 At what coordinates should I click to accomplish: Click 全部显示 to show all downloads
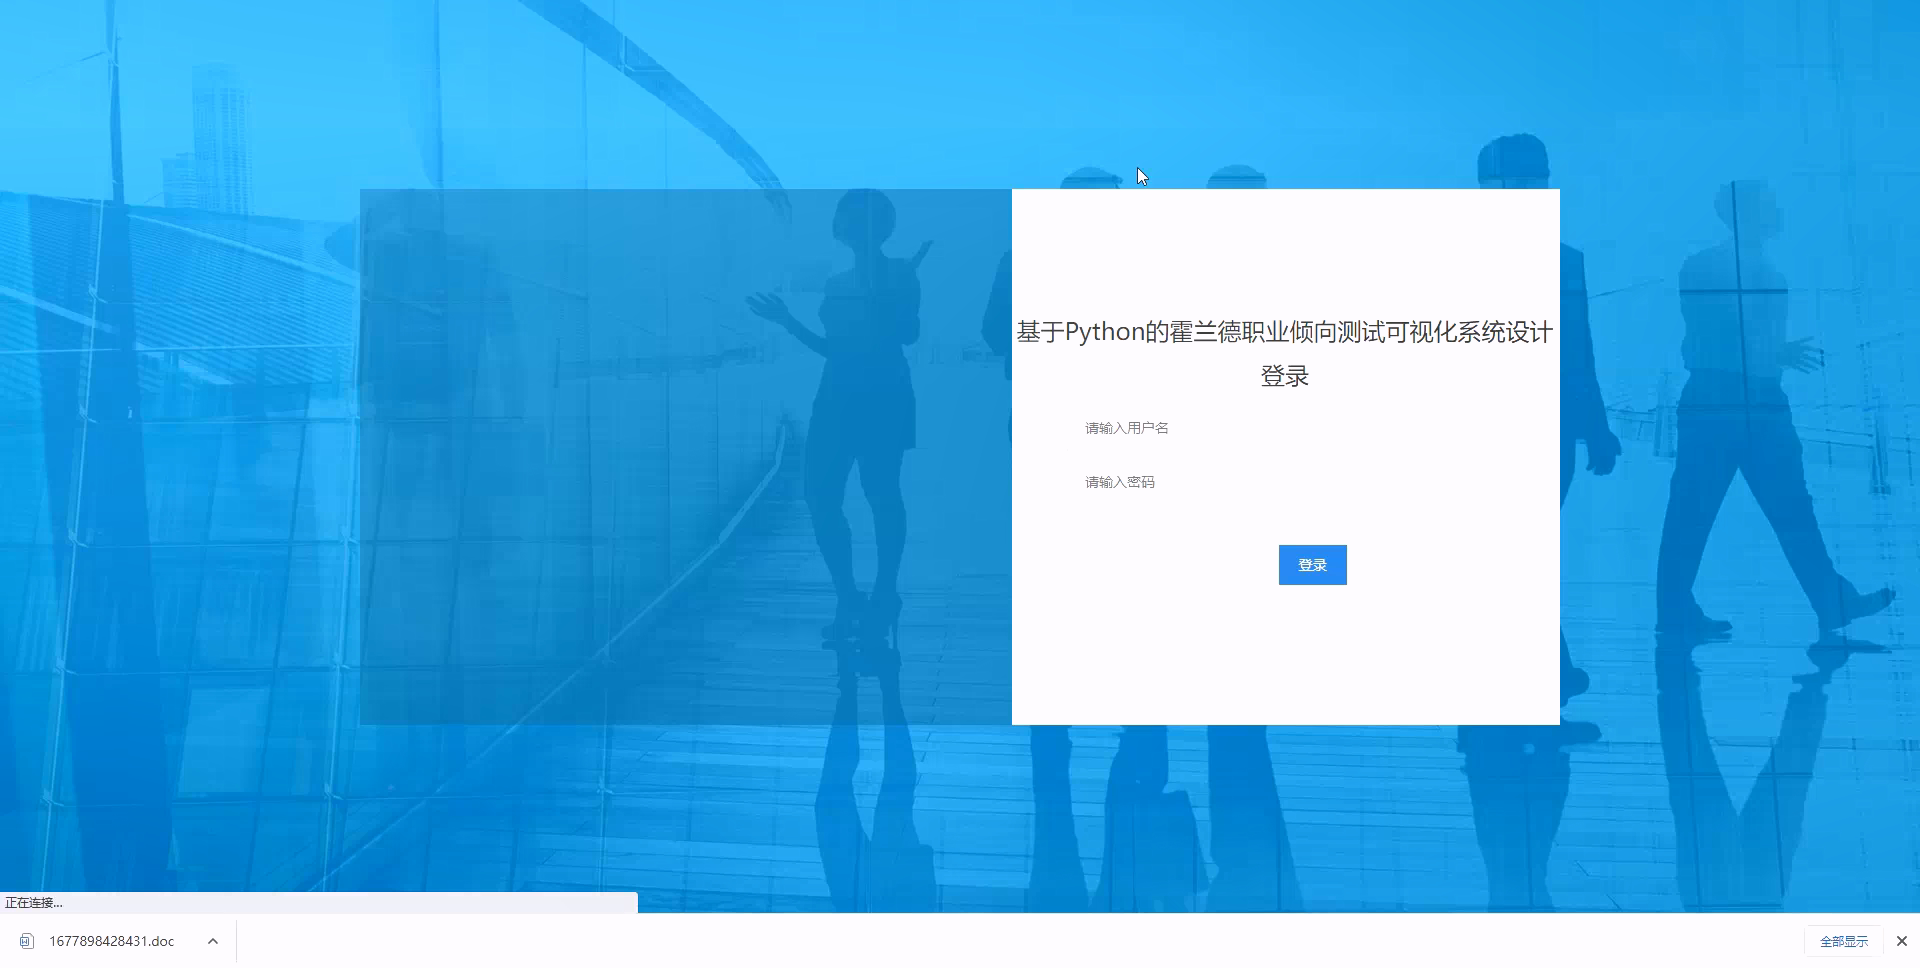1846,941
